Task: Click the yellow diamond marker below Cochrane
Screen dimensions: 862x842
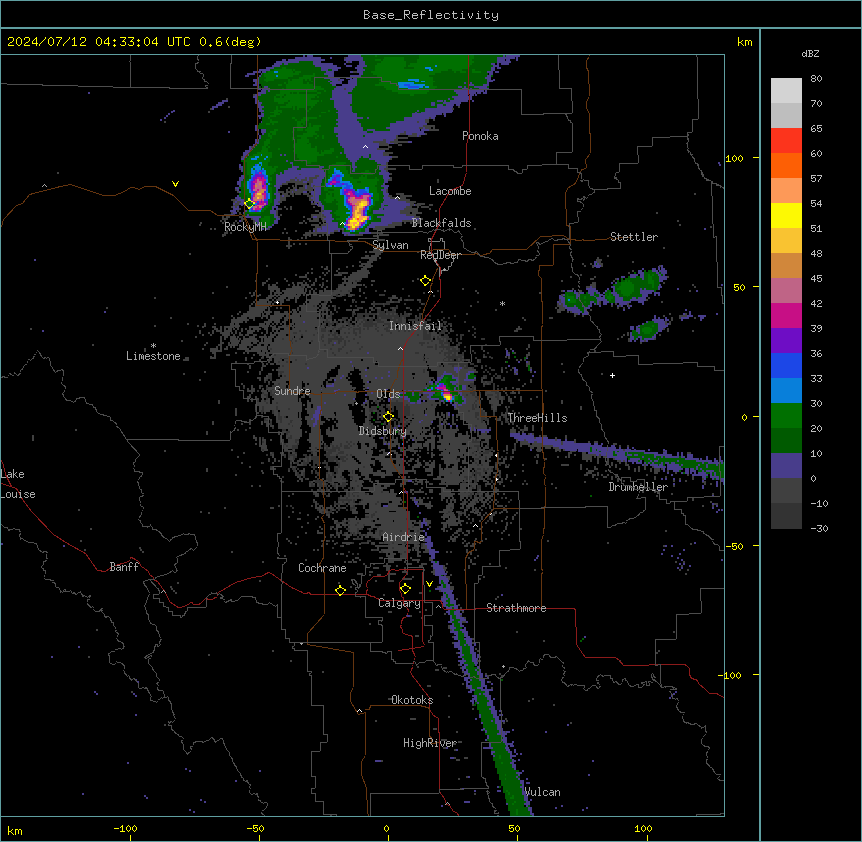Action: coord(340,590)
